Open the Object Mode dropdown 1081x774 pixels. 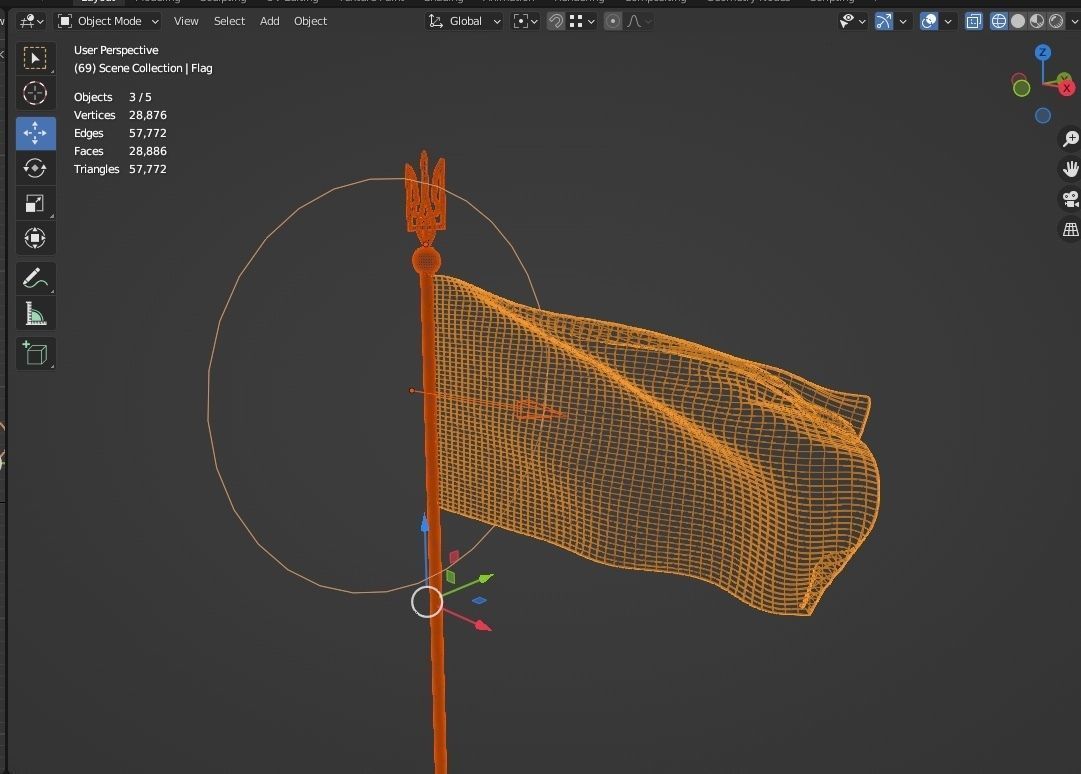[108, 21]
